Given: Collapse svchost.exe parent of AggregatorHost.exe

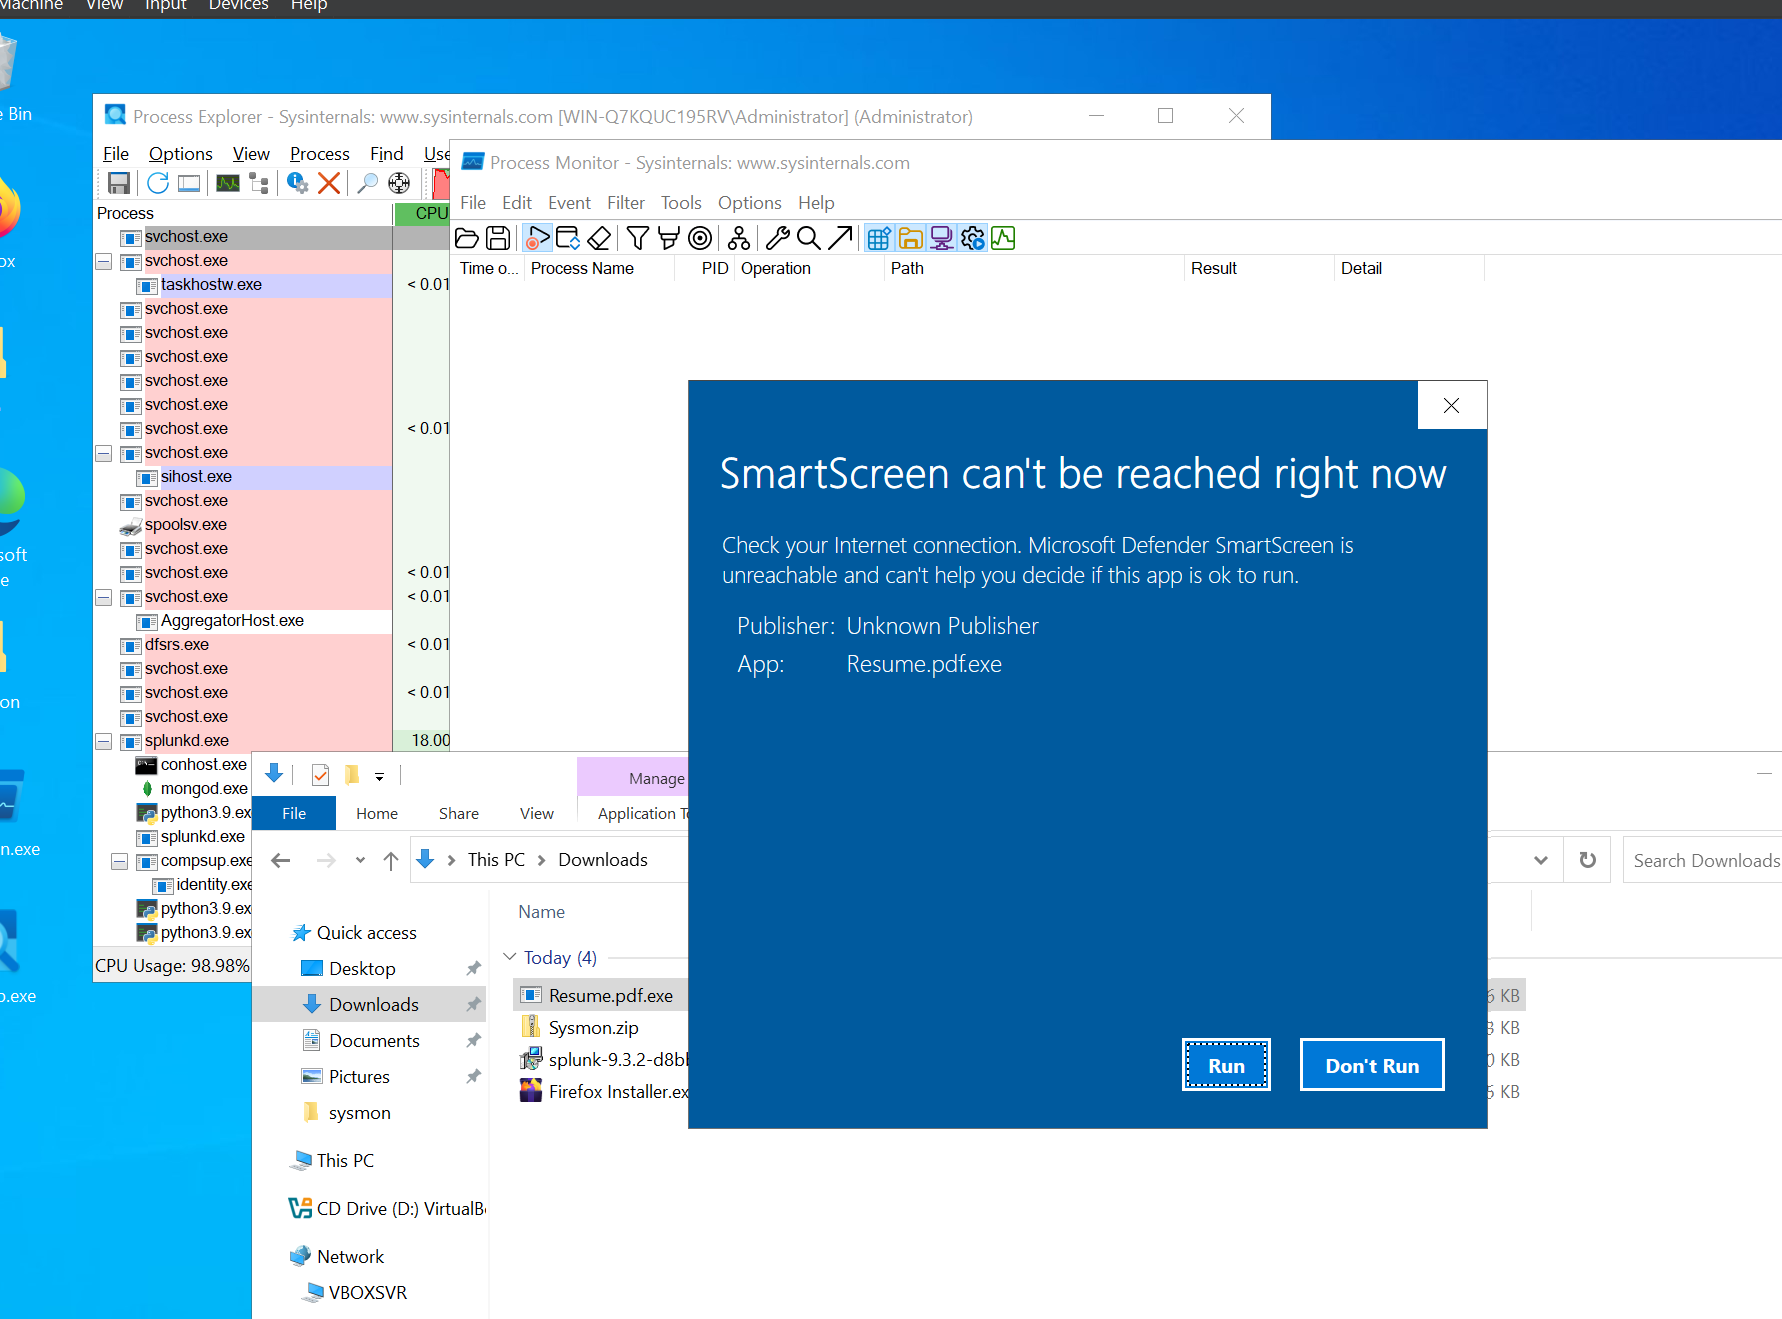Looking at the screenshot, I should point(103,597).
